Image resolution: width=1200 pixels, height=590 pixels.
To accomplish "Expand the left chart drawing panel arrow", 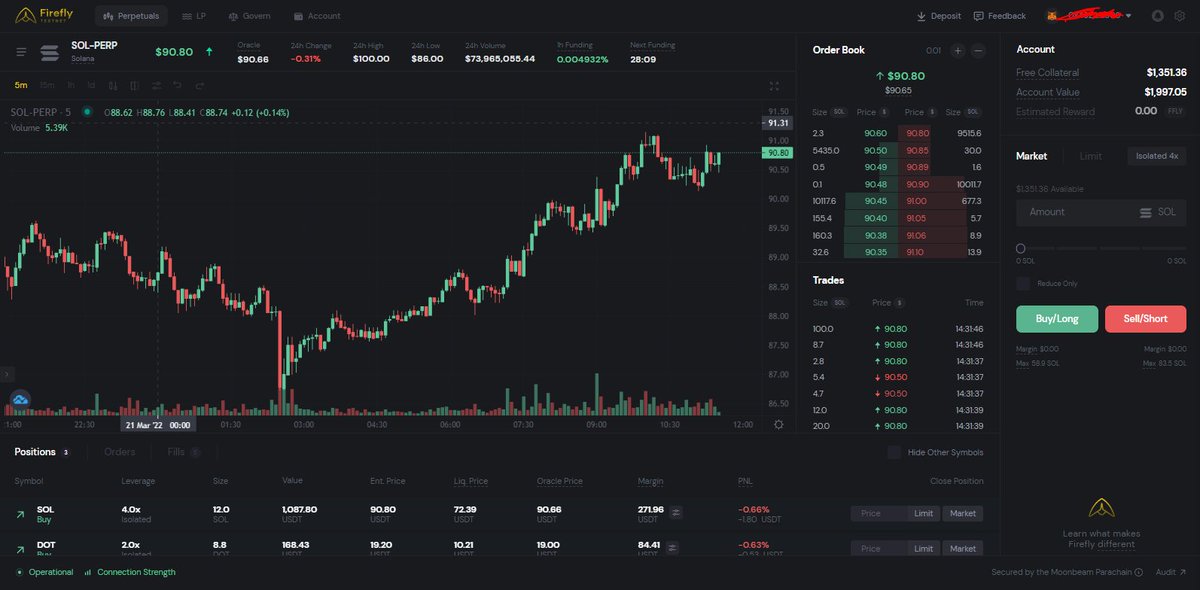I will click(x=7, y=374).
